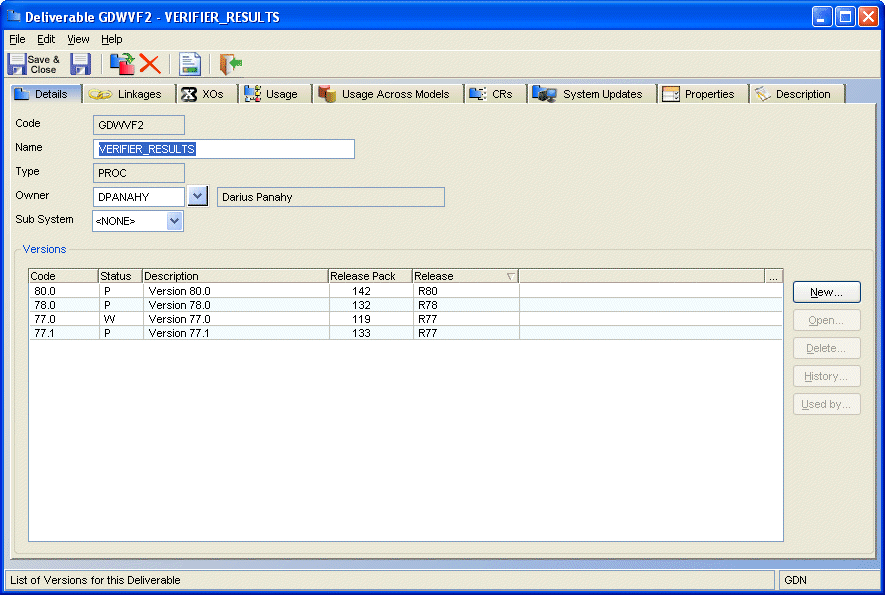Click the Save & Close toolbar button
Viewport: 885px width, 595px height.
point(33,64)
